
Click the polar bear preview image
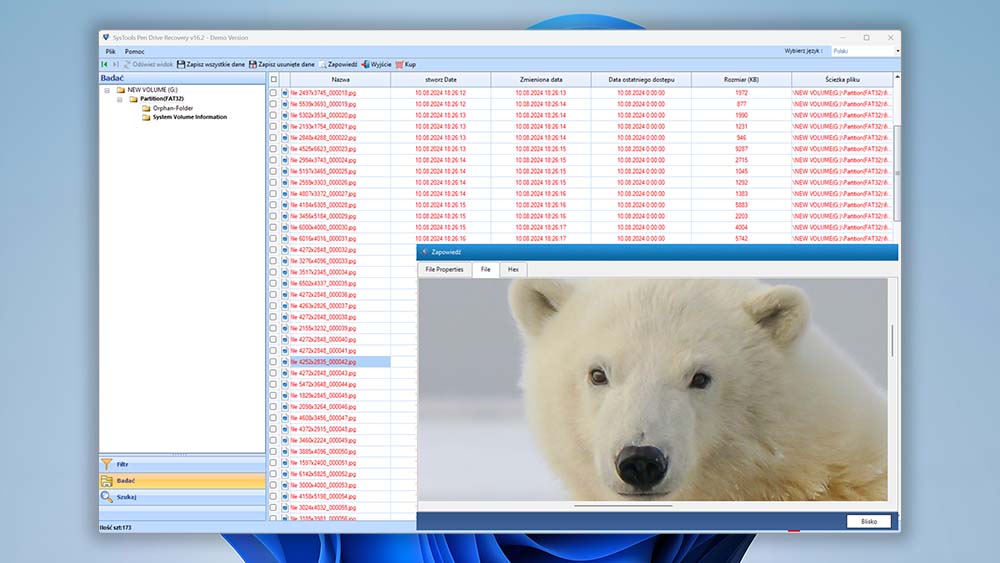(653, 390)
